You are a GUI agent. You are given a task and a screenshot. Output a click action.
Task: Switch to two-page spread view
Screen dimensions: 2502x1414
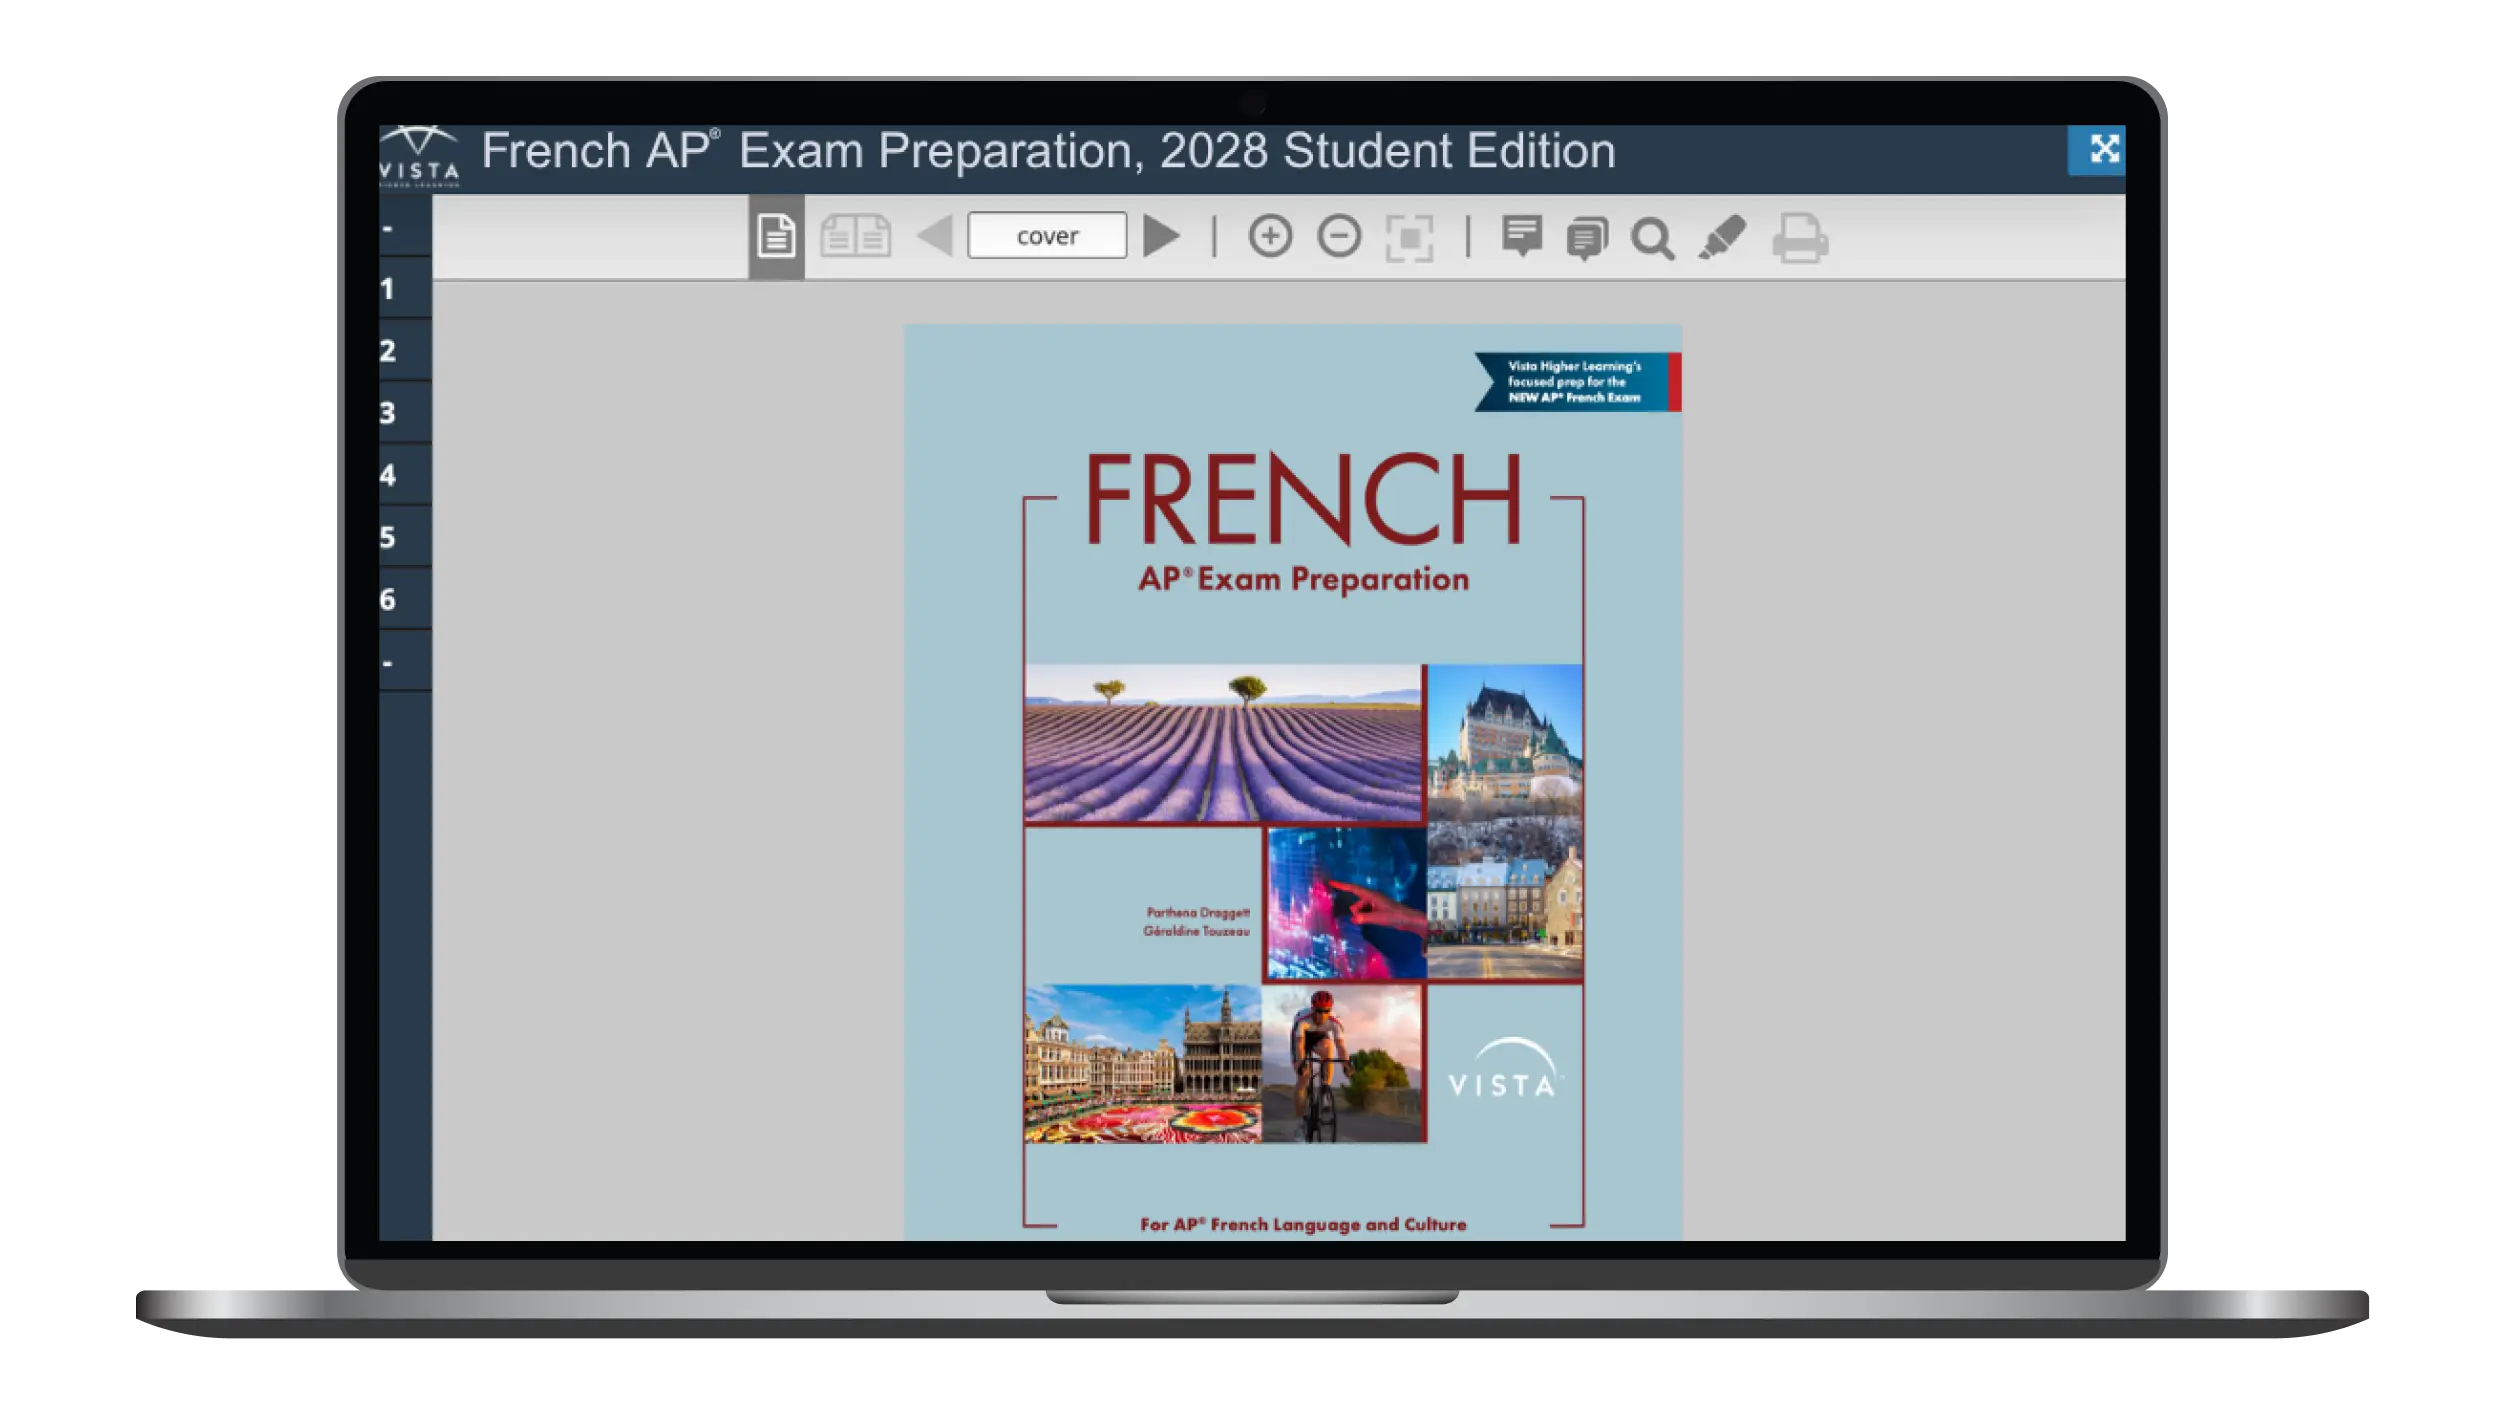[855, 237]
